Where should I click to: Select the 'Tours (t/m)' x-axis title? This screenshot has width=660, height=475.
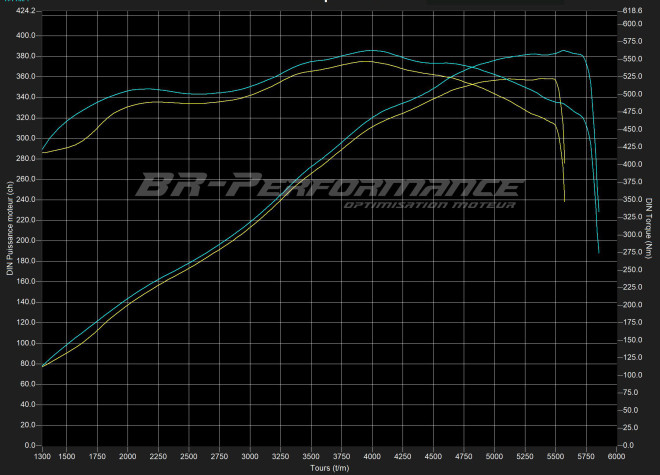[x=331, y=467]
